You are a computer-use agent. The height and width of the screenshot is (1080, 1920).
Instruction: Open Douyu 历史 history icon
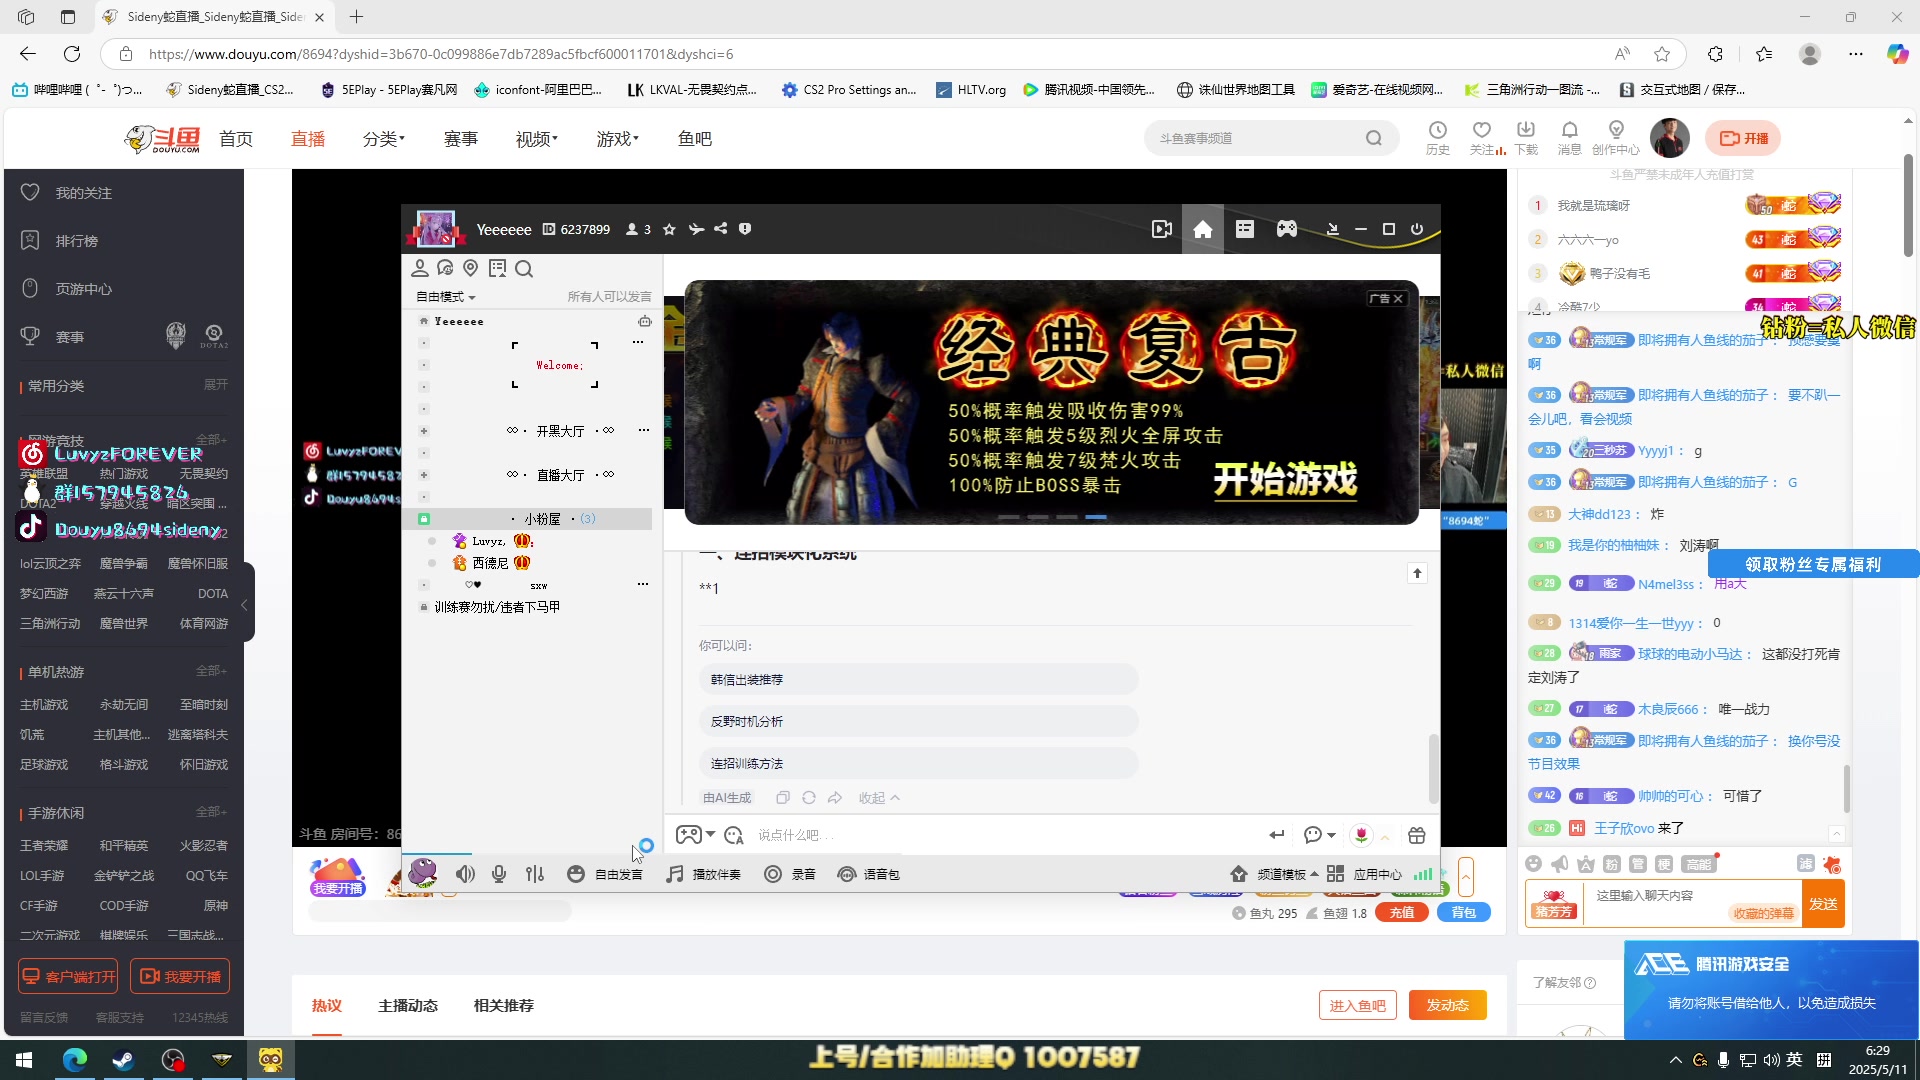1438,138
